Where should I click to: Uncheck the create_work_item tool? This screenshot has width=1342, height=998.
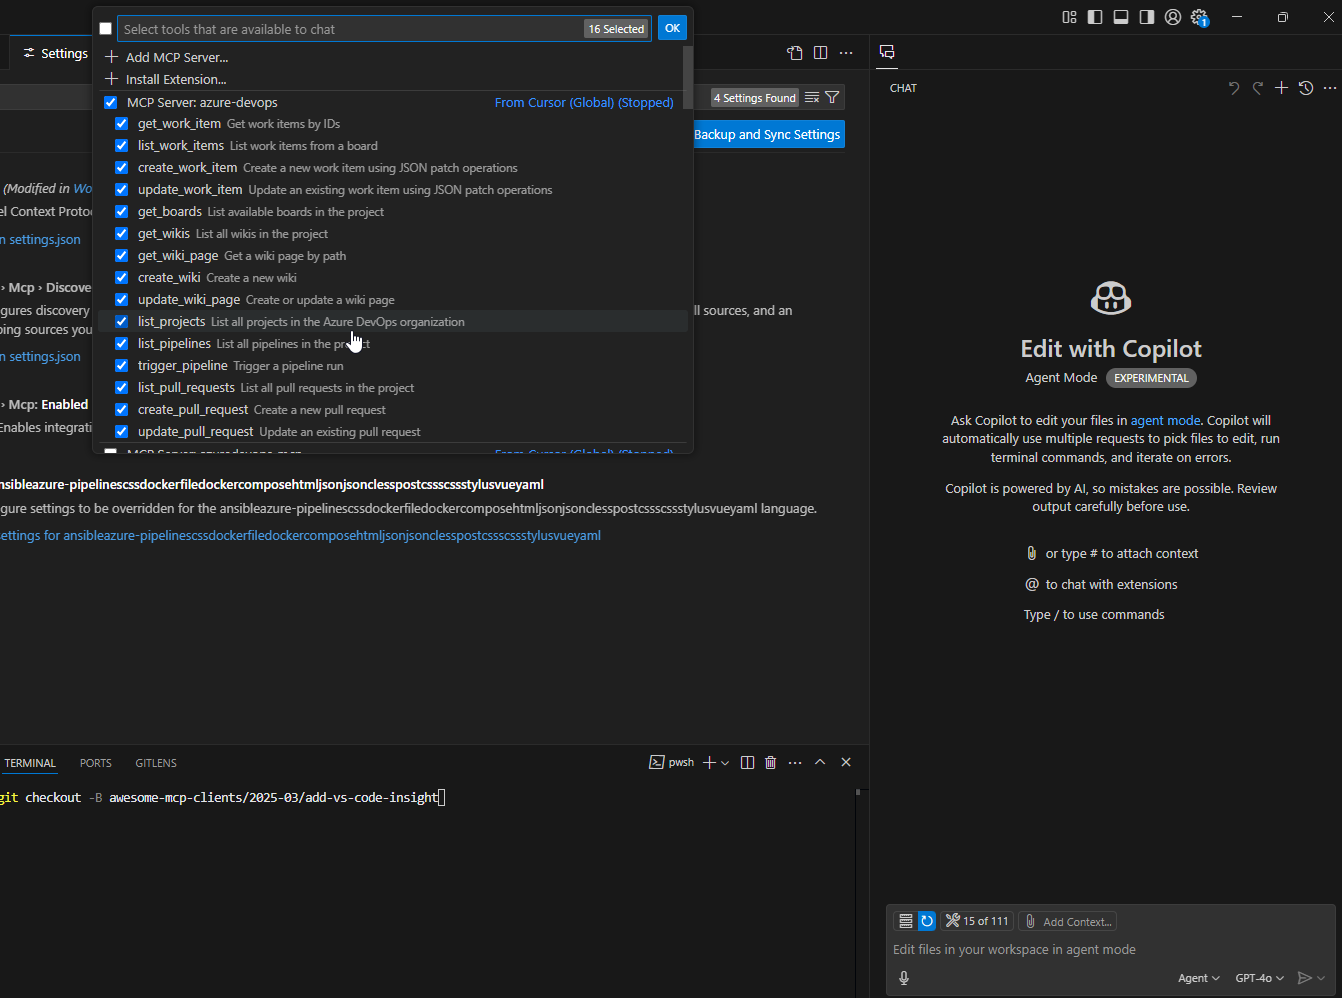[121, 168]
